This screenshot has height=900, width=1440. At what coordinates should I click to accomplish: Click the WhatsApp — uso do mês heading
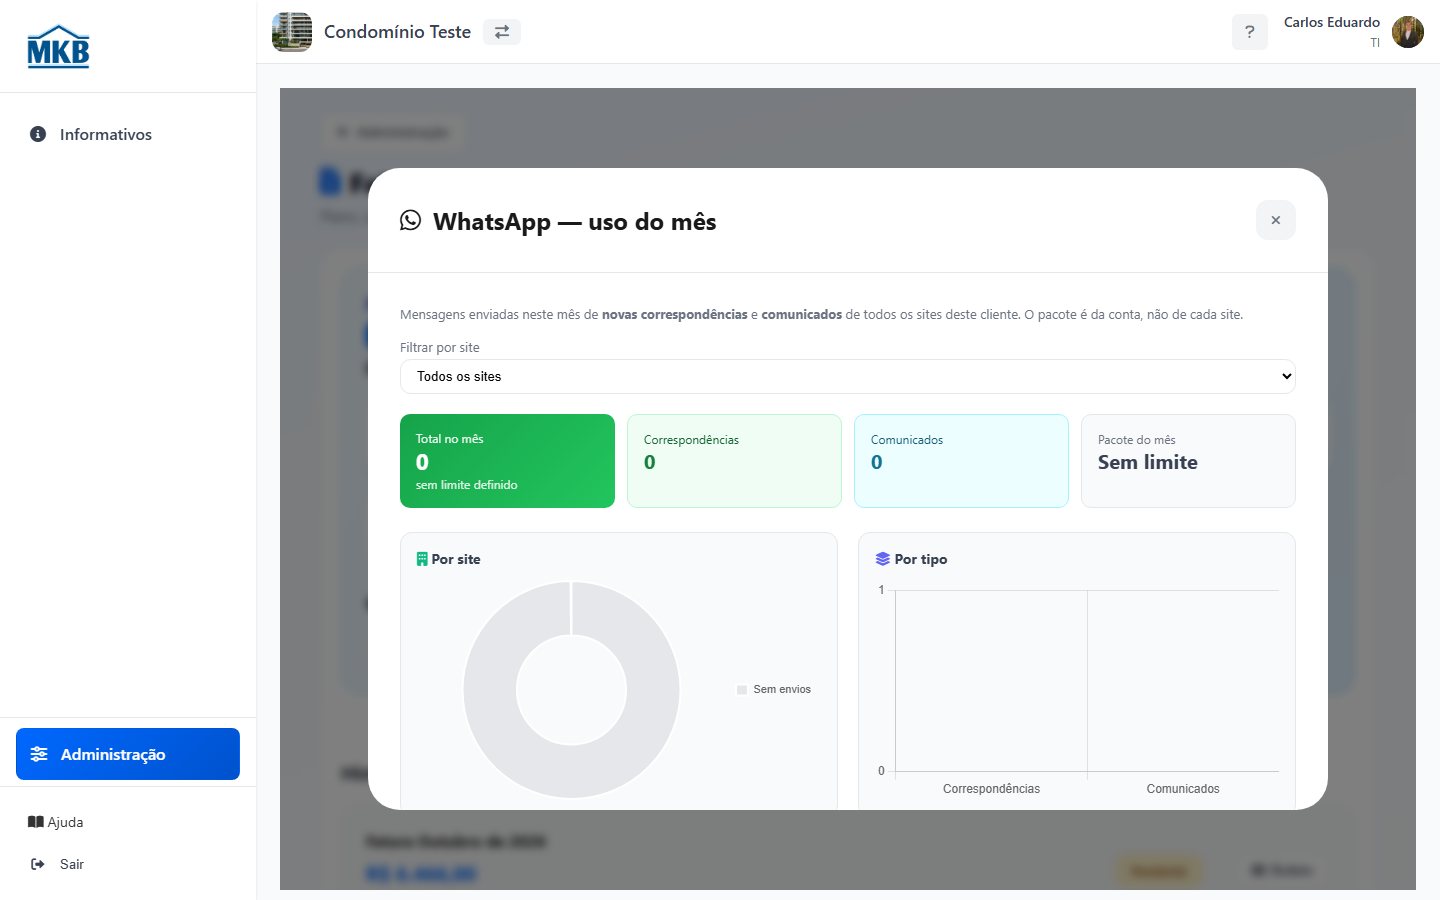tap(574, 221)
